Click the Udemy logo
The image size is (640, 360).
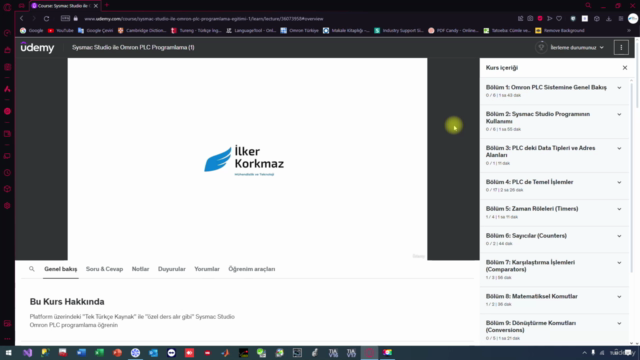coord(37,47)
